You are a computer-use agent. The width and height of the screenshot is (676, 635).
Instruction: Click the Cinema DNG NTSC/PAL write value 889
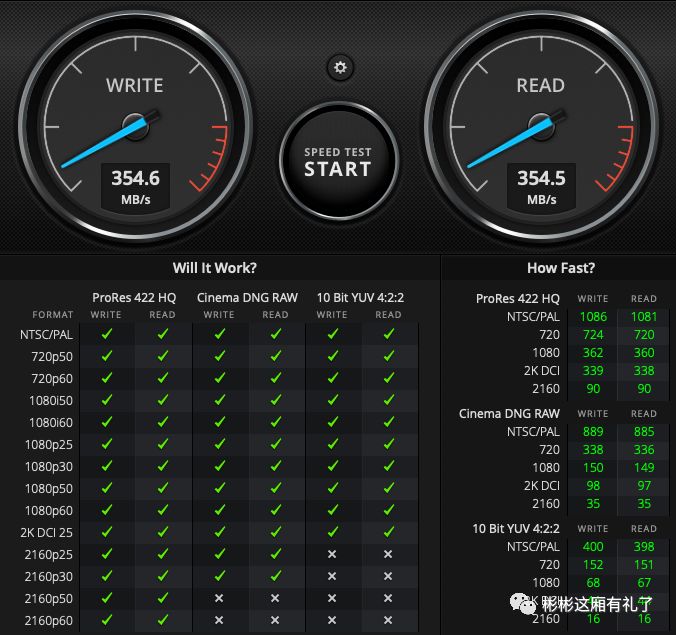point(593,432)
